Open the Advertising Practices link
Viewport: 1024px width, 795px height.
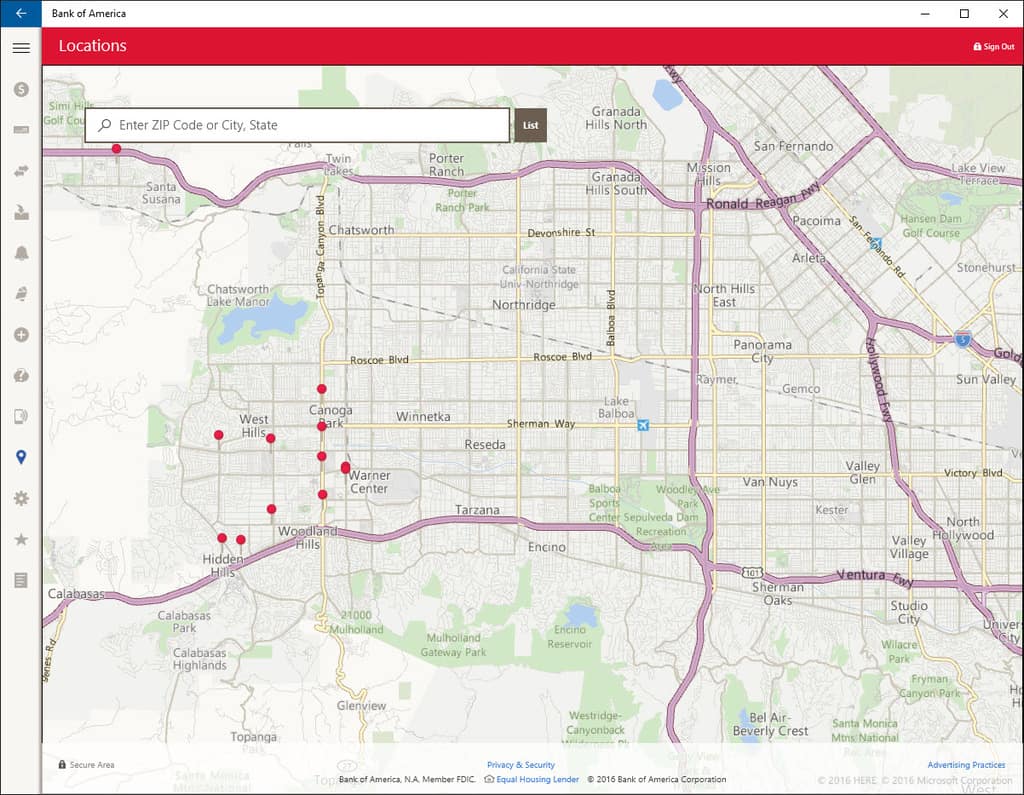pos(966,764)
